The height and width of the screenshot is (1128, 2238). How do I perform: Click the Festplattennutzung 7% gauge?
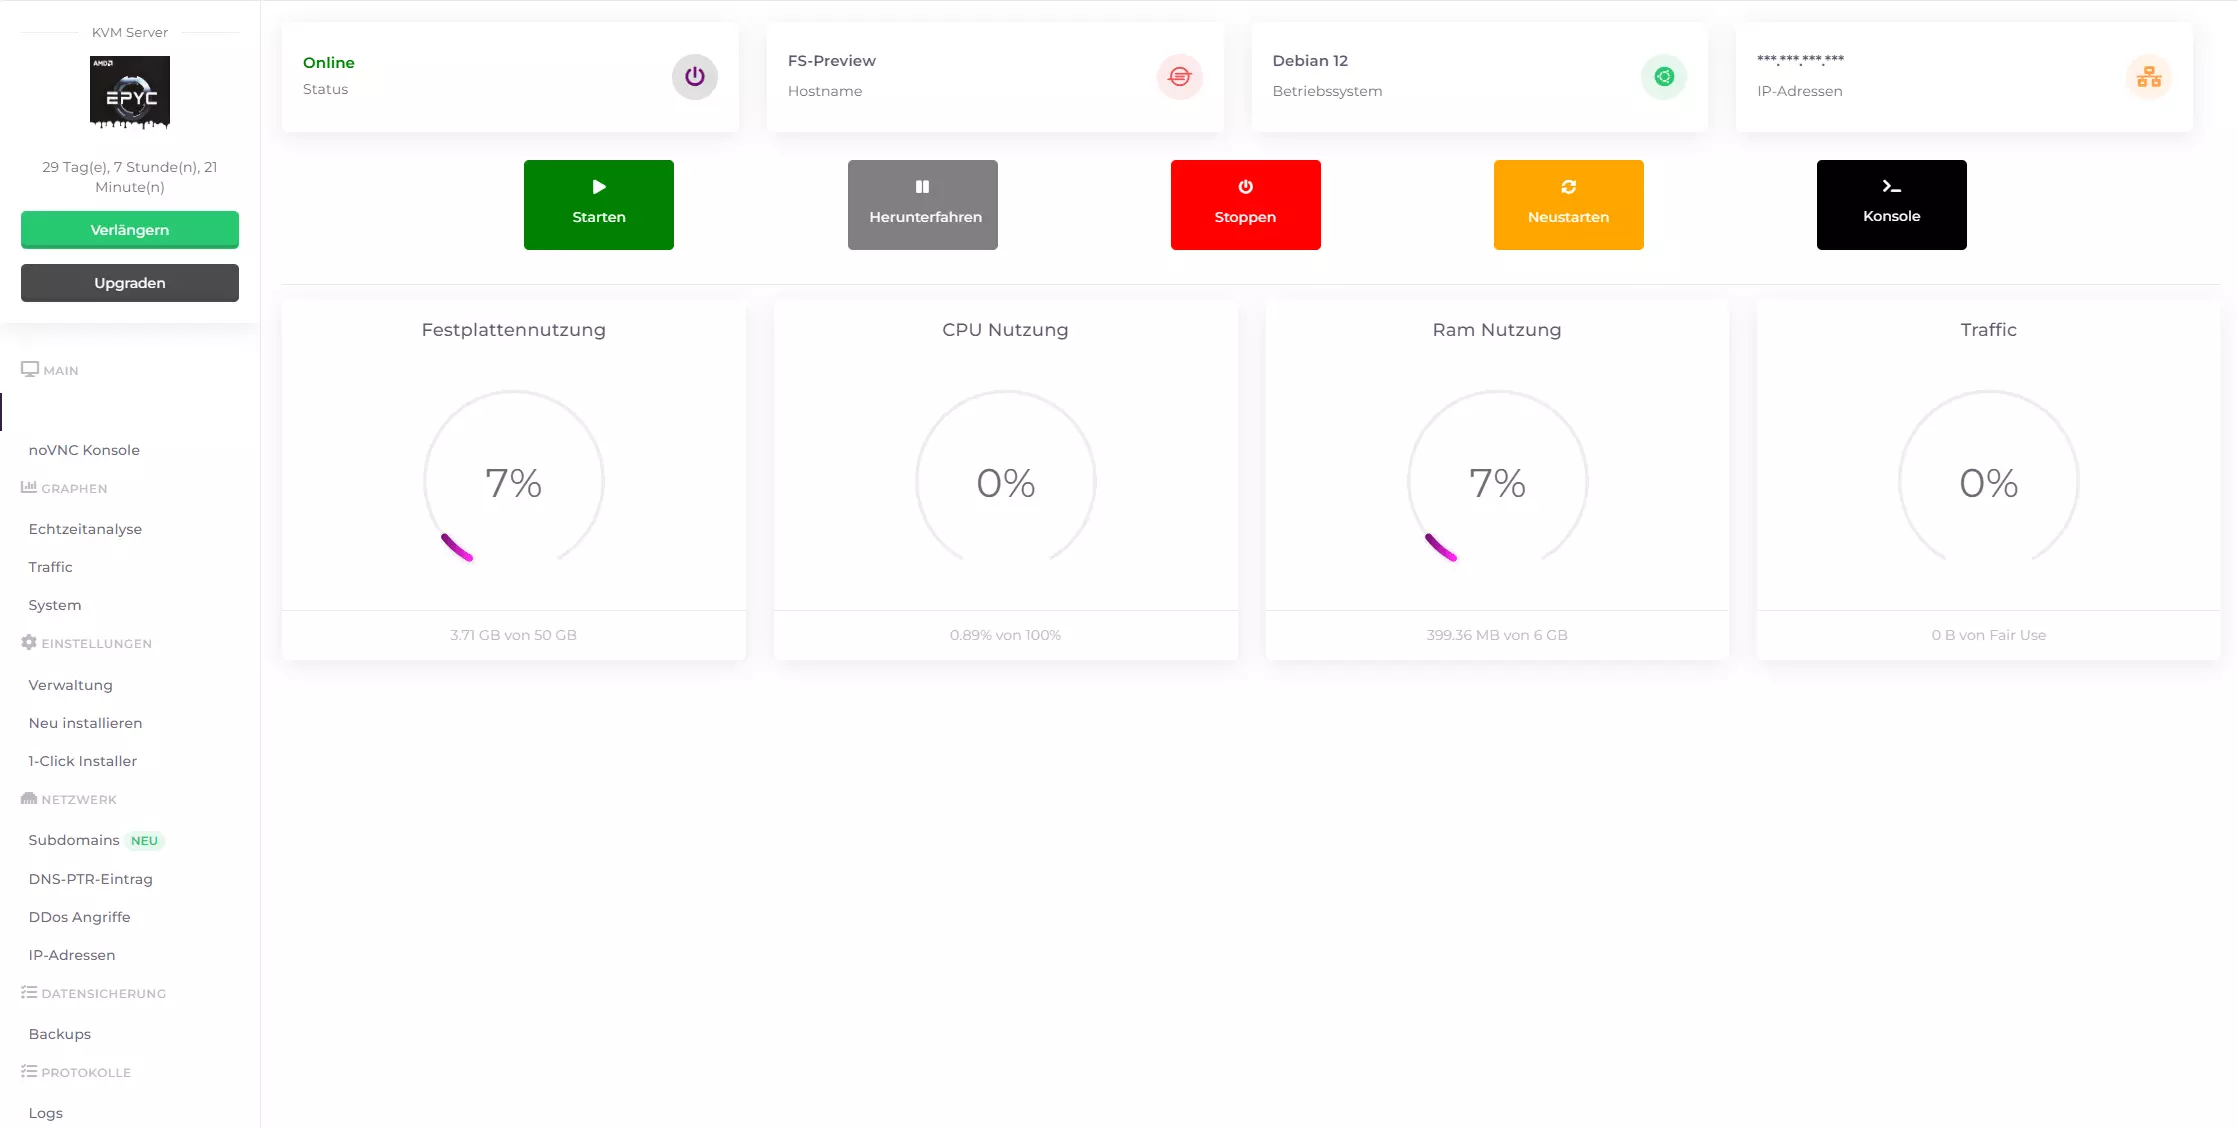pyautogui.click(x=513, y=482)
